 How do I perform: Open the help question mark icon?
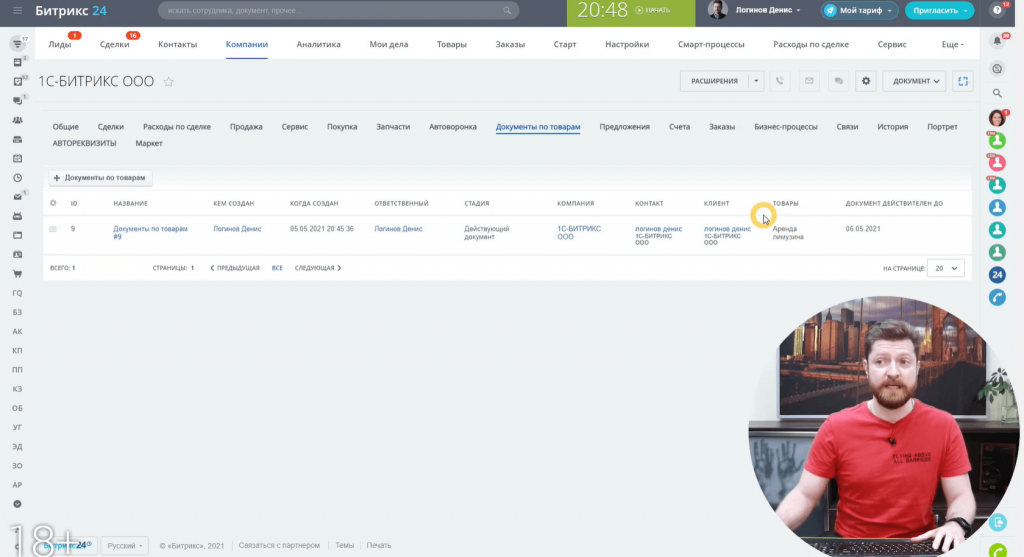pyautogui.click(x=997, y=10)
